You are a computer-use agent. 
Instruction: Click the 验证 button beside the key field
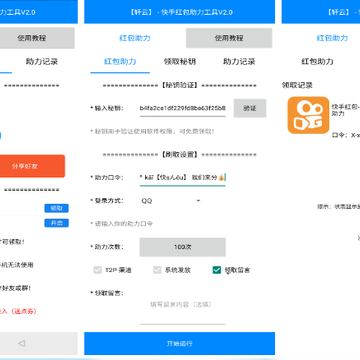250,108
